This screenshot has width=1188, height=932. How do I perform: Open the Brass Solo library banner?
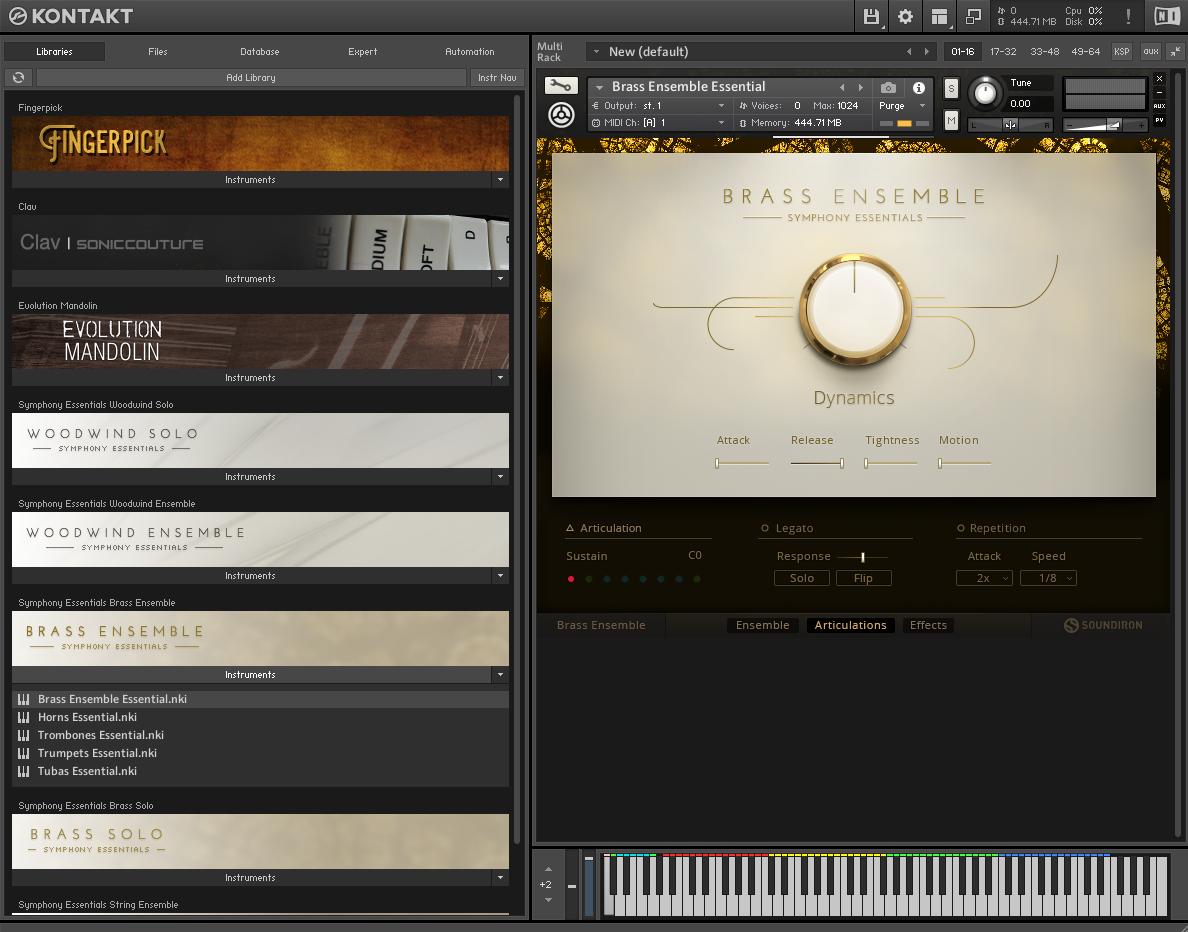pos(261,841)
